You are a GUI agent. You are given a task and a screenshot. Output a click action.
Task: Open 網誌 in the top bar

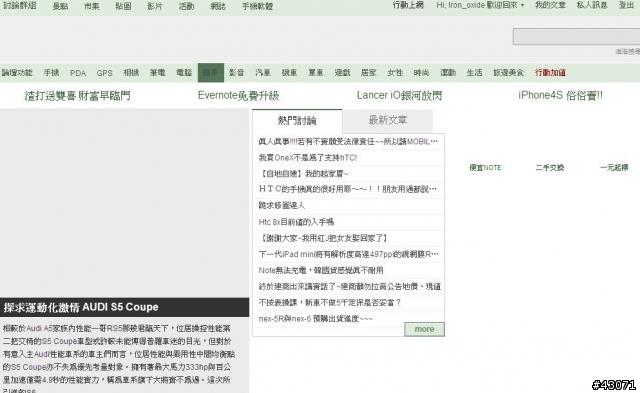[x=218, y=6]
